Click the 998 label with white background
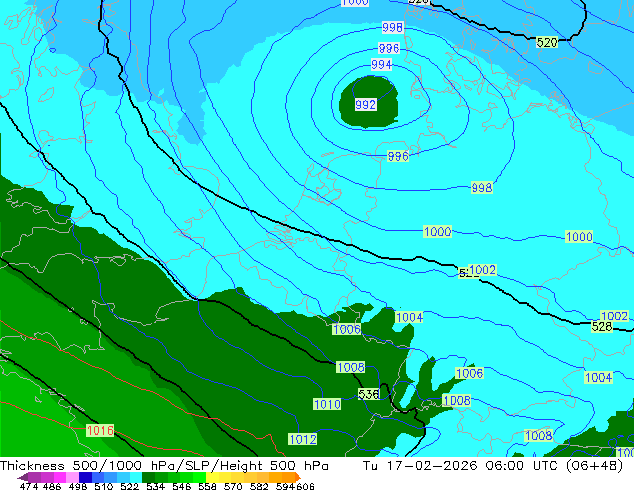 [x=392, y=27]
